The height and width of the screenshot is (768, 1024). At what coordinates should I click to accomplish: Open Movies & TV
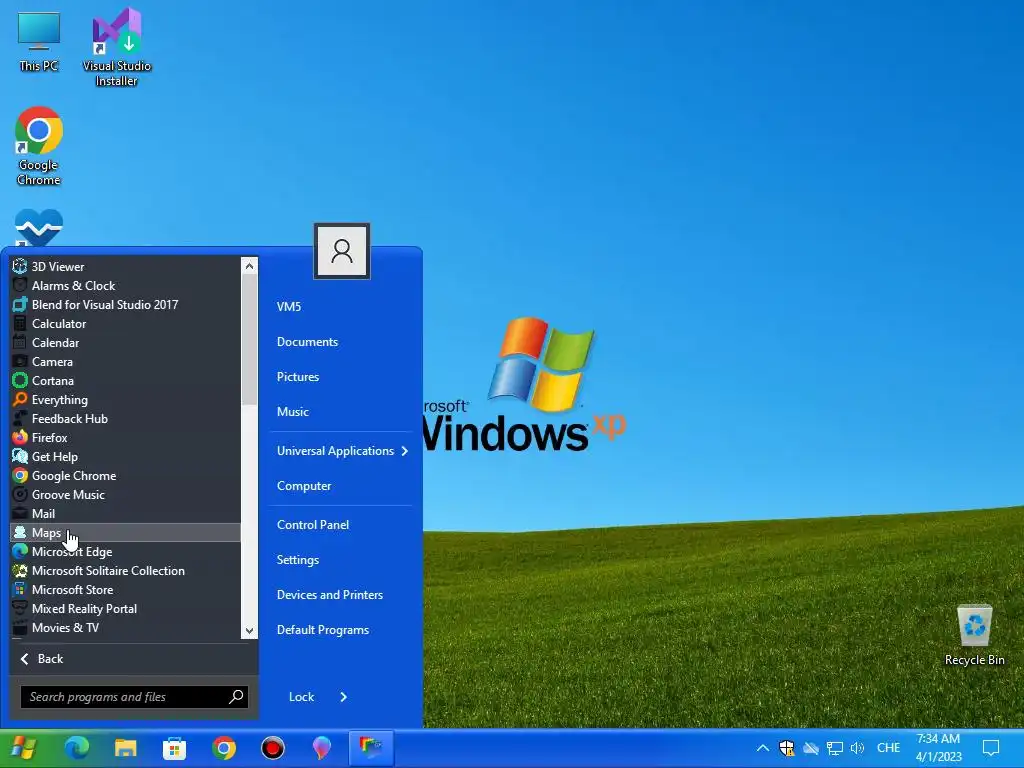[x=125, y=627]
